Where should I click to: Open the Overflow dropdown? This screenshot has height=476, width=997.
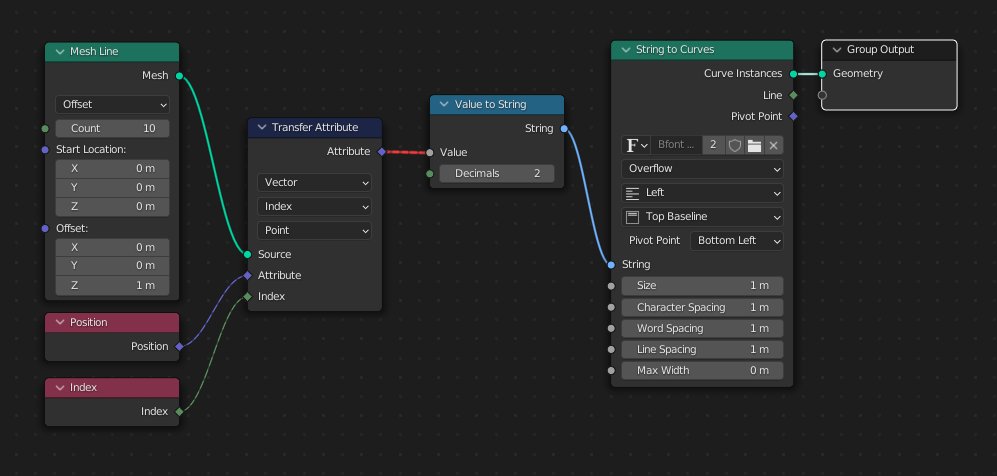[702, 168]
